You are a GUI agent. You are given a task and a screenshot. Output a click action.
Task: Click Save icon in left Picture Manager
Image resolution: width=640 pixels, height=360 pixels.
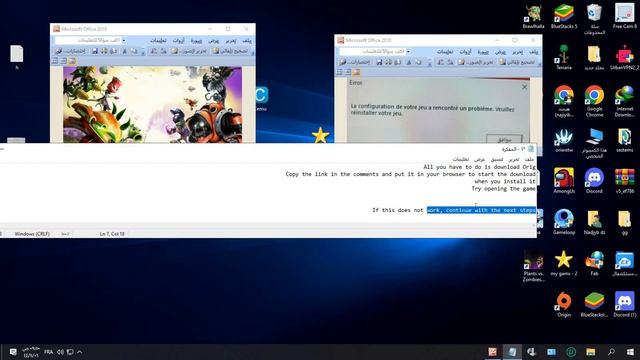[x=95, y=51]
